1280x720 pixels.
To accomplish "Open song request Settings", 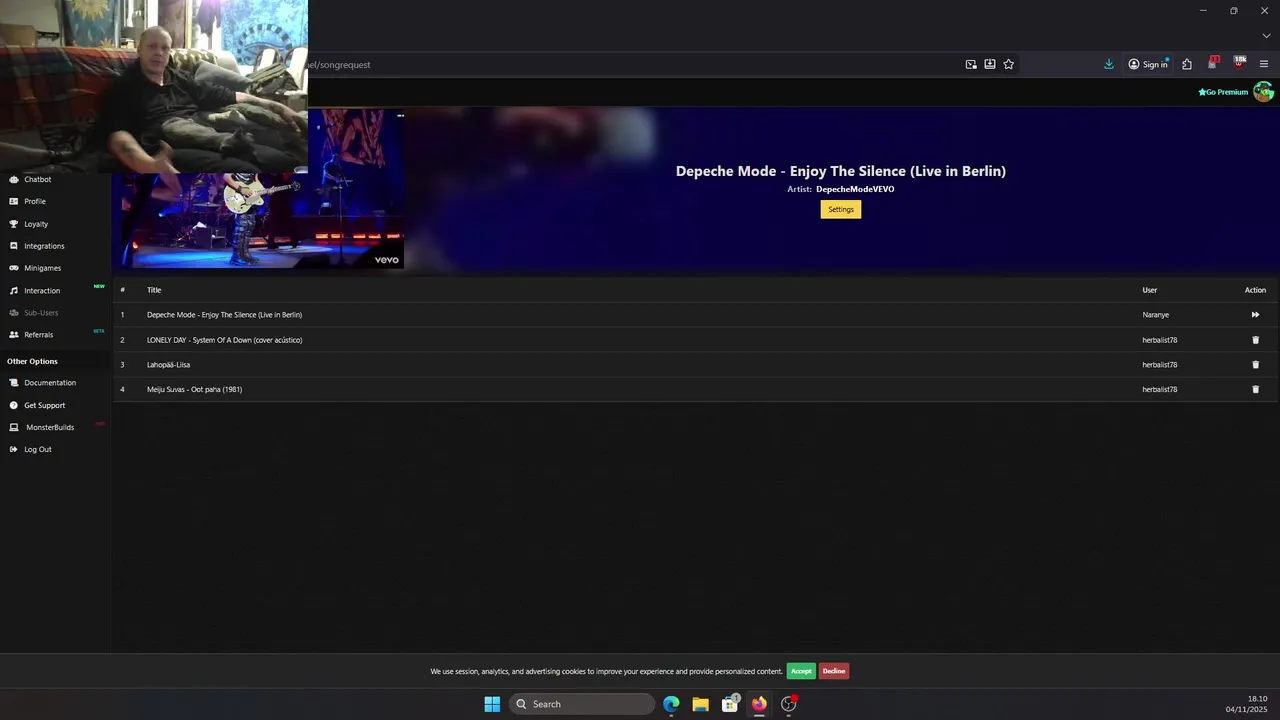I will coord(841,209).
